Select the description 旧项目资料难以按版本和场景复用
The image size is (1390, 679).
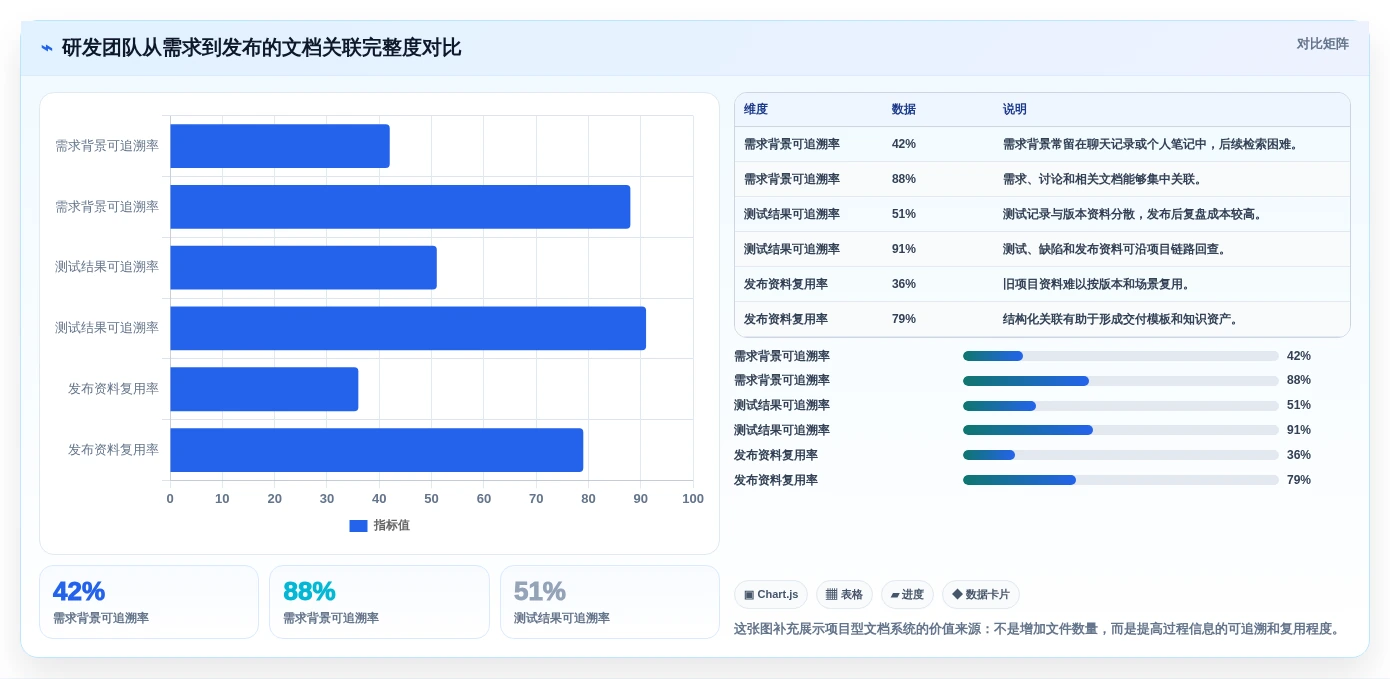point(1093,284)
